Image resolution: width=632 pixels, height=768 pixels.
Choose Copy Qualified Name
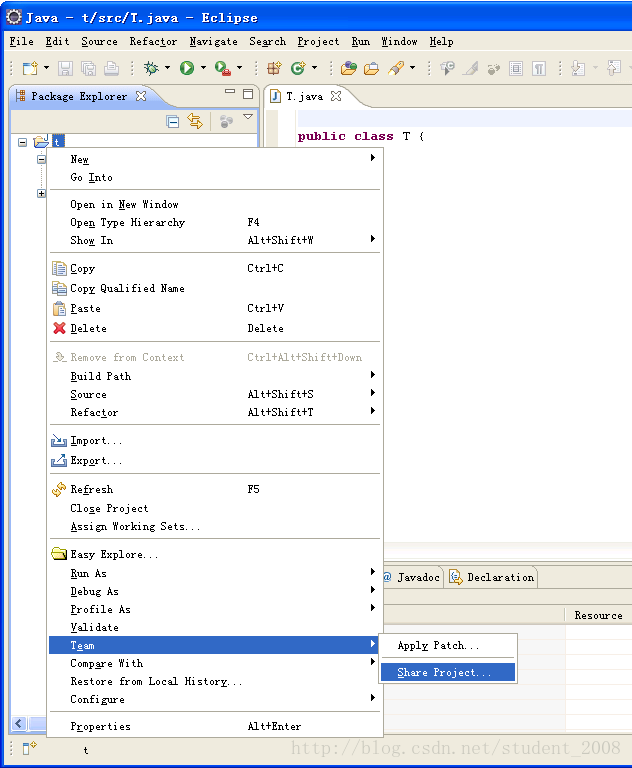tap(215, 288)
